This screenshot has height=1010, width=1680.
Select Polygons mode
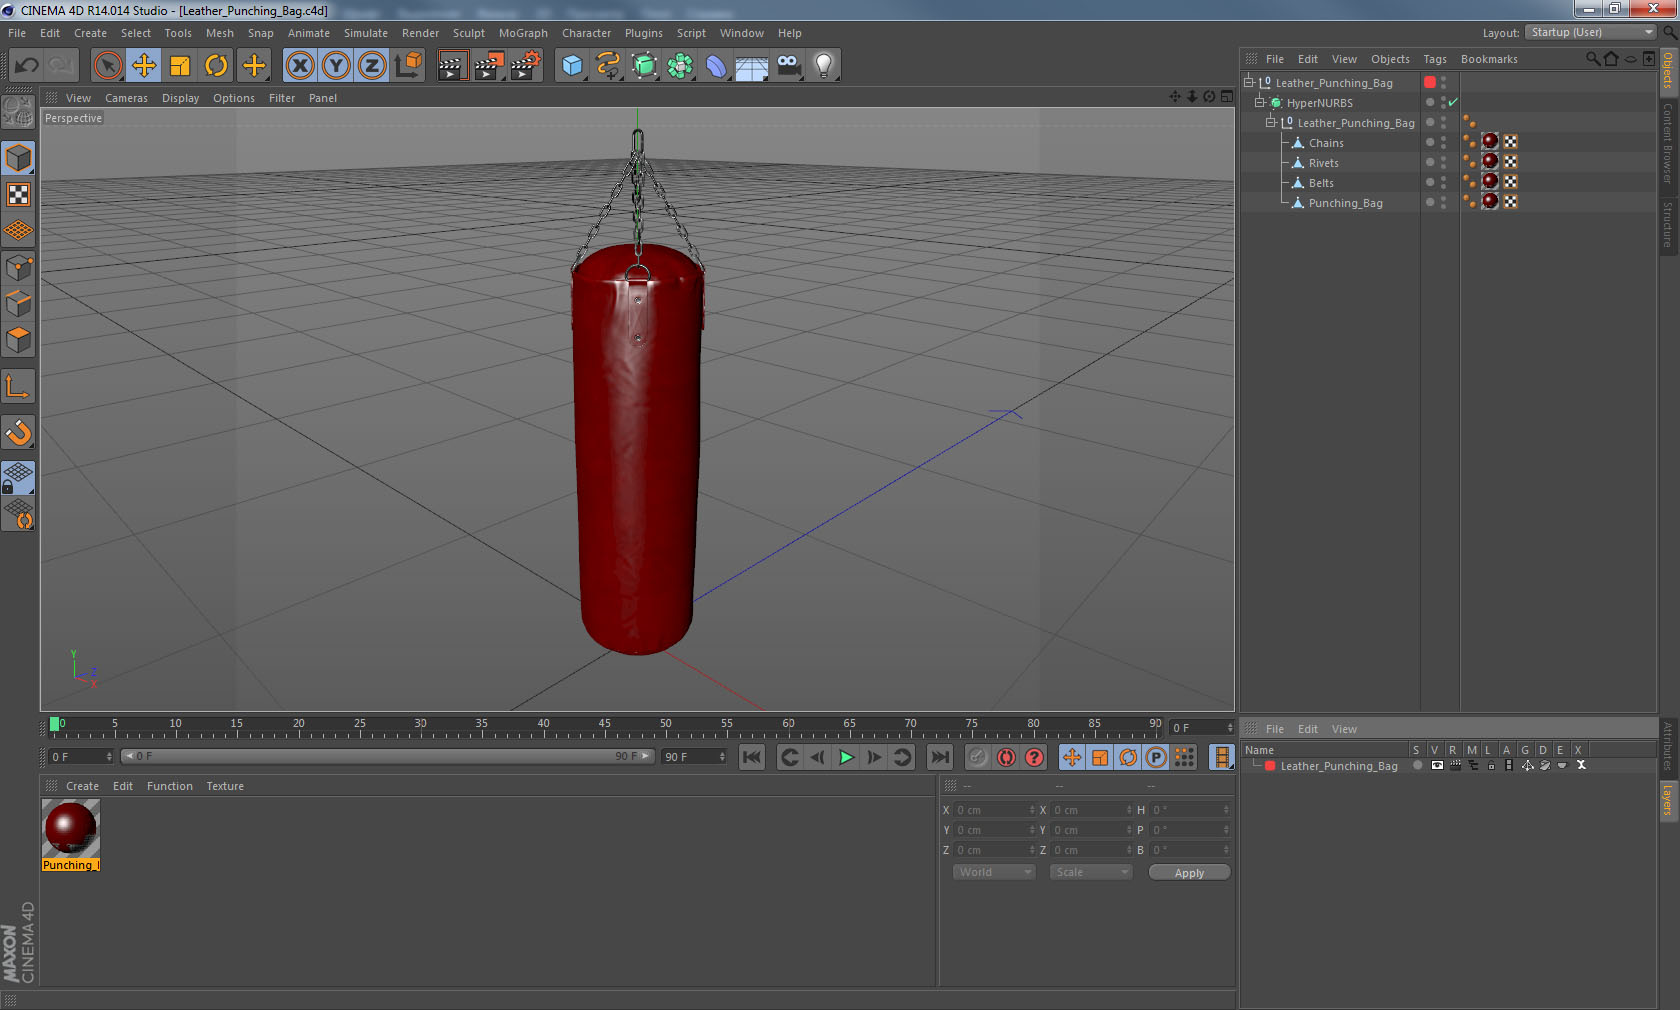[18, 340]
